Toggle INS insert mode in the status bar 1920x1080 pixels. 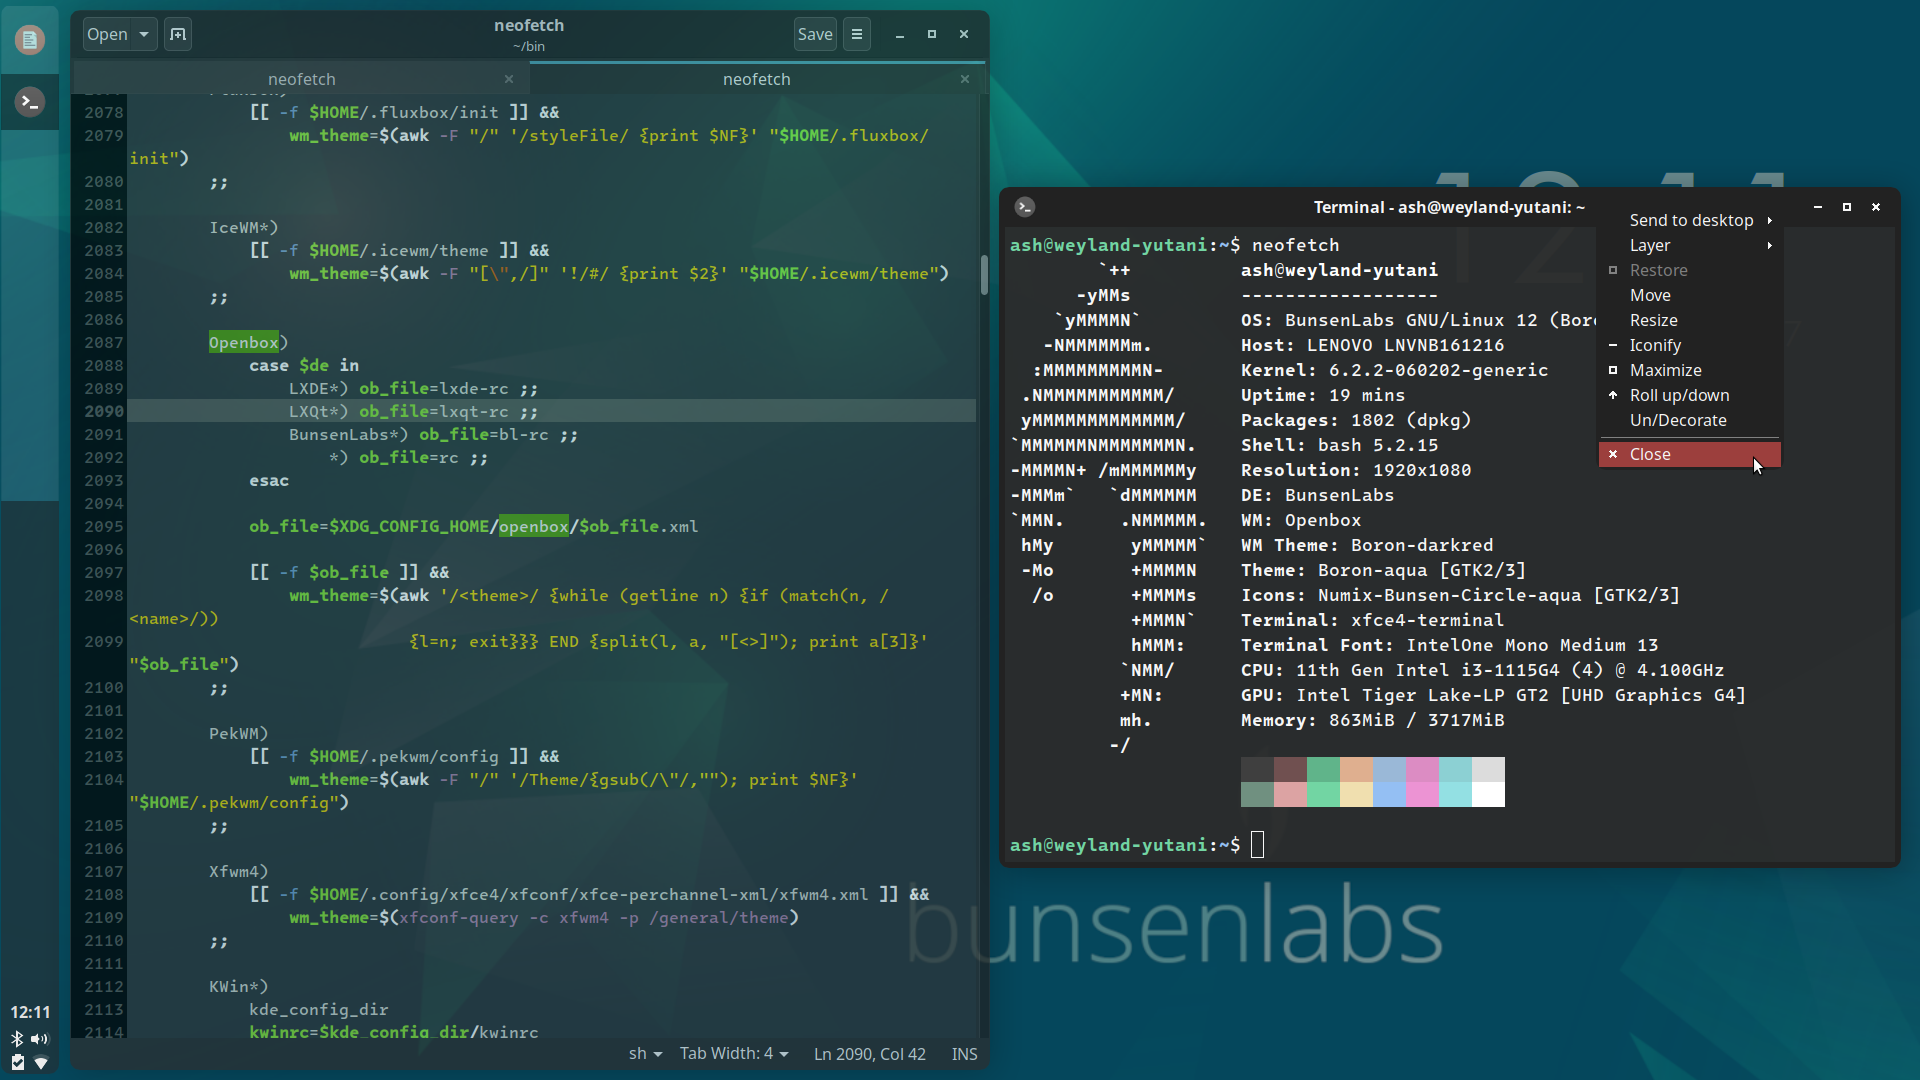(963, 1053)
